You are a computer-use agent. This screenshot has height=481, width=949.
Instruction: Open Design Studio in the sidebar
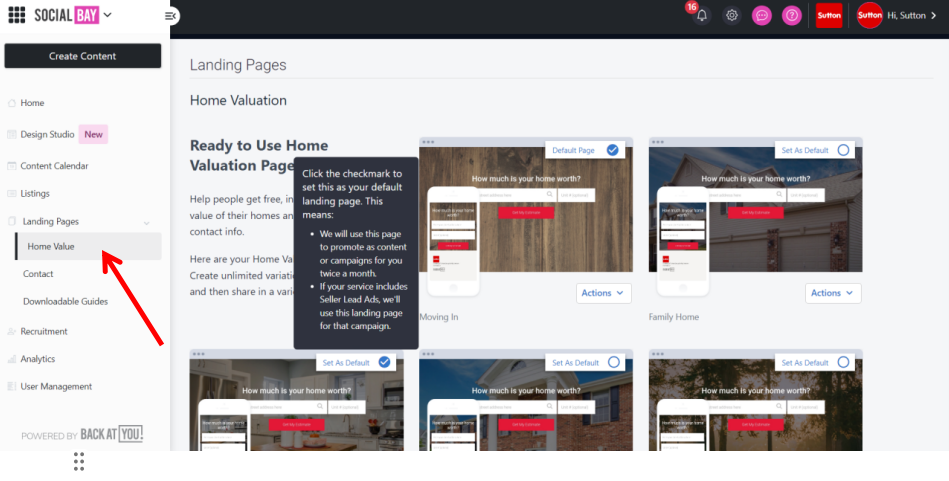(x=47, y=134)
